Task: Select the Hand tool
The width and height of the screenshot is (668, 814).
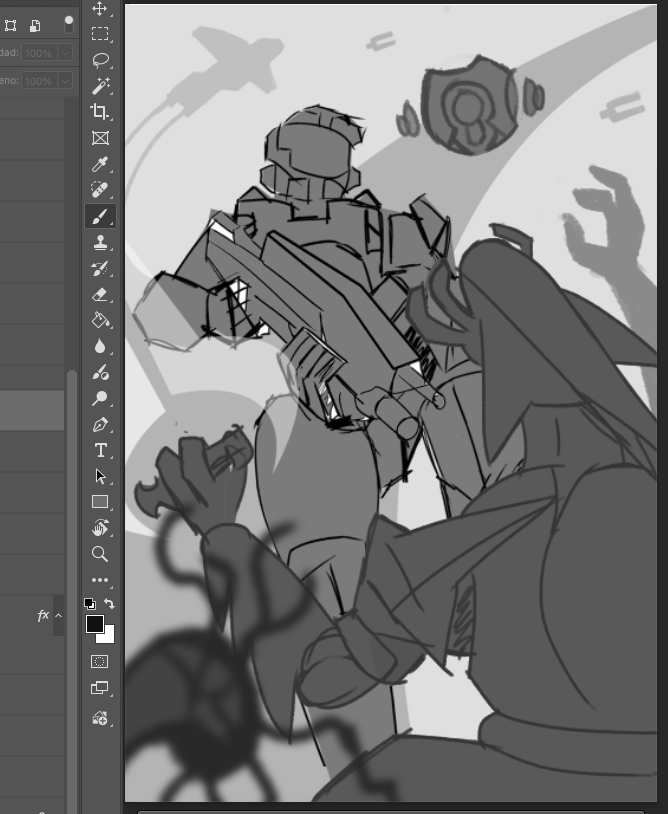Action: pos(100,528)
